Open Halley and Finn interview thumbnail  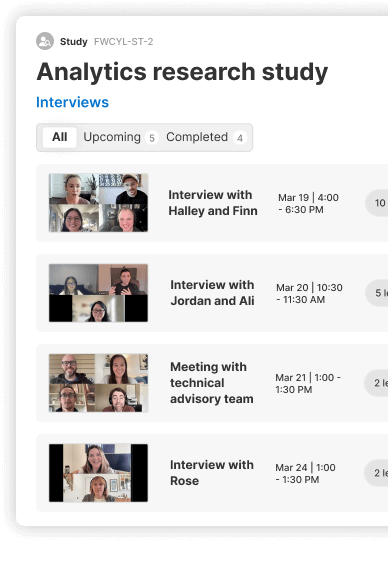98,203
